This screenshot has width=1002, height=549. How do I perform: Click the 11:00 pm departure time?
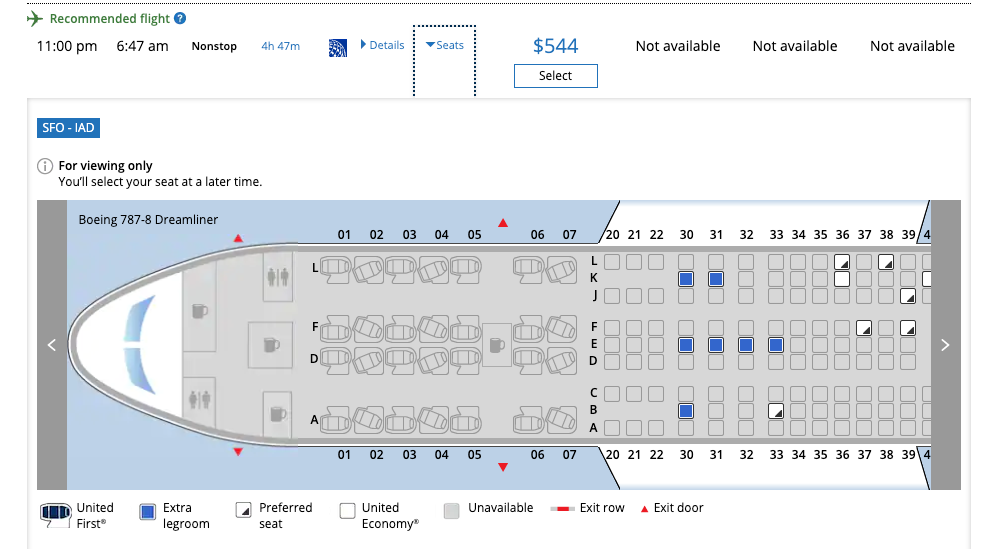tap(67, 46)
